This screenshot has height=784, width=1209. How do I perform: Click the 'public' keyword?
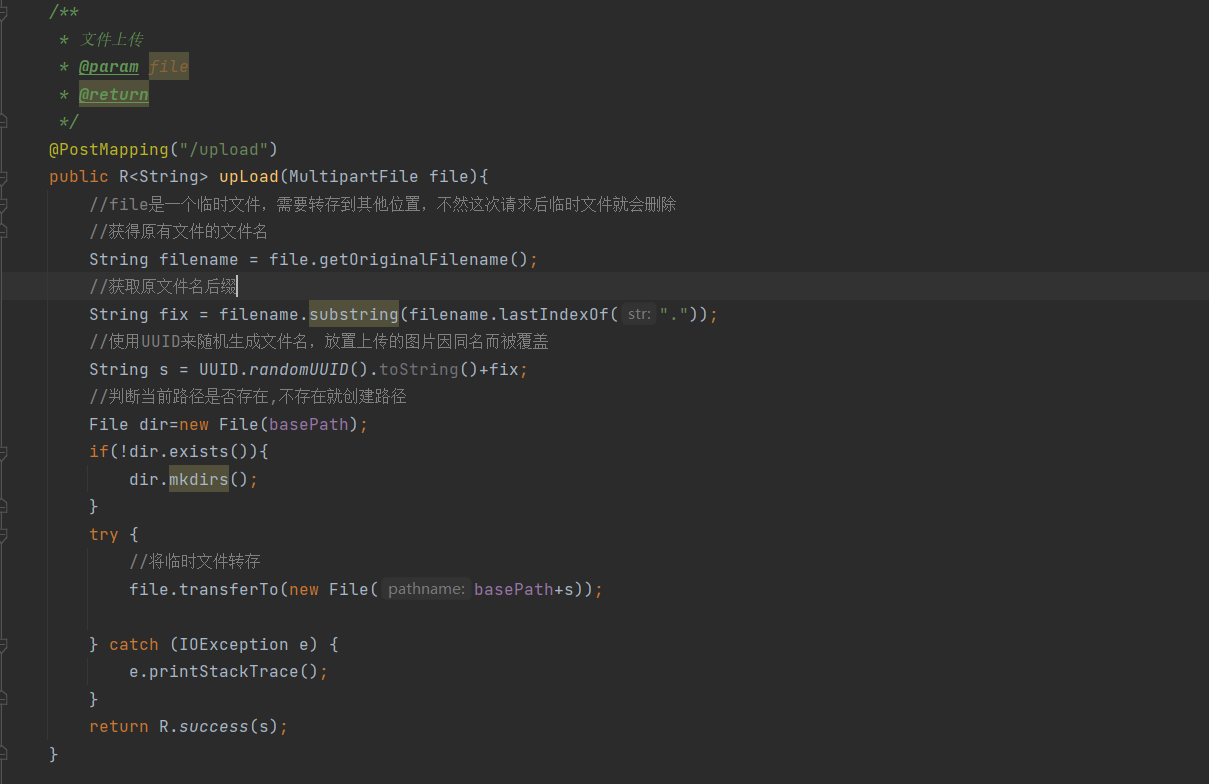point(79,177)
